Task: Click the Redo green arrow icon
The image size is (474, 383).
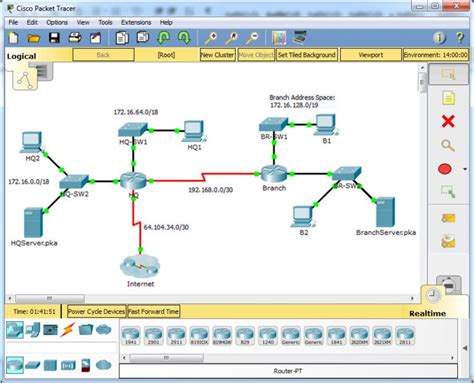Action: (x=184, y=38)
